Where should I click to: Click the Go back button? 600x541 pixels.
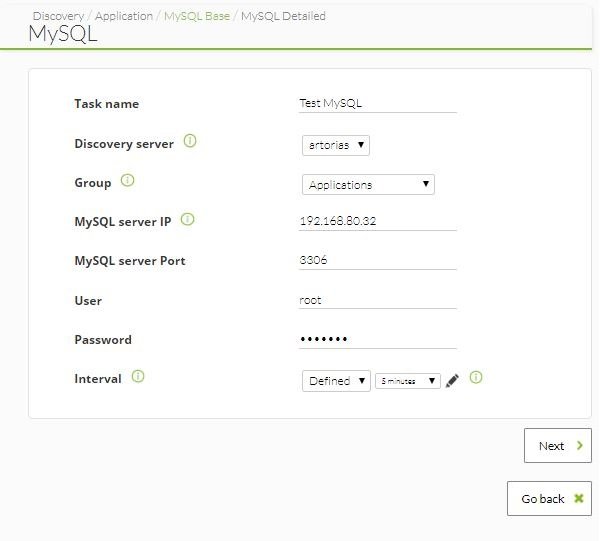coord(549,498)
